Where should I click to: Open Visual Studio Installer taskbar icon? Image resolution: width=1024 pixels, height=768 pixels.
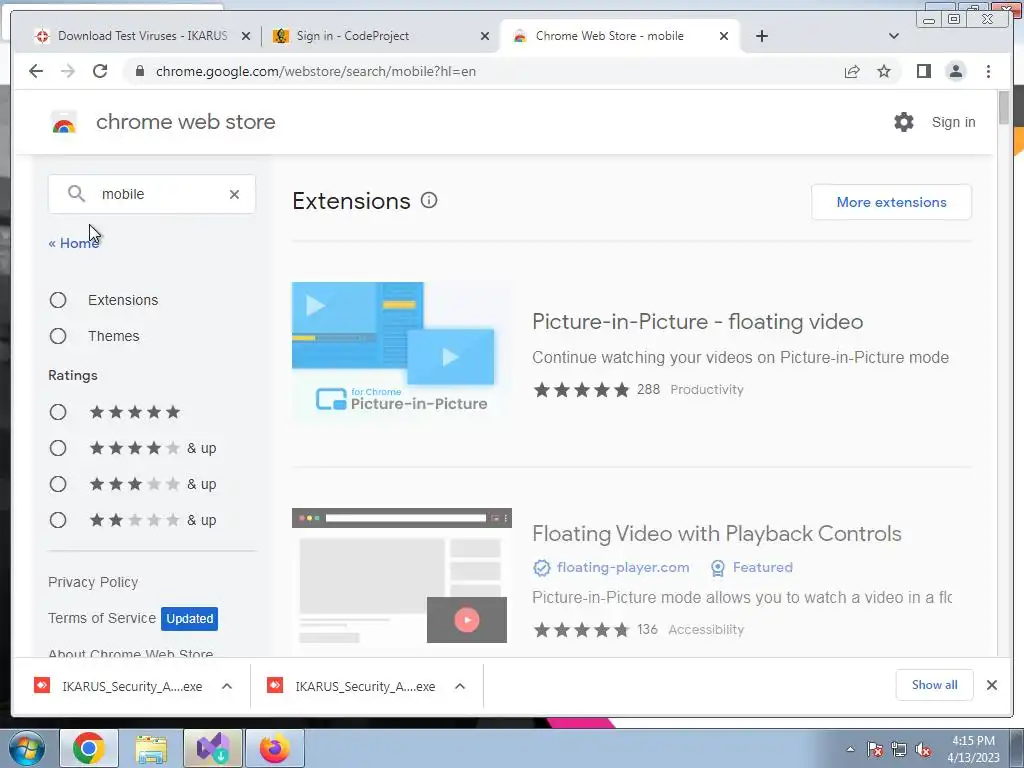213,748
